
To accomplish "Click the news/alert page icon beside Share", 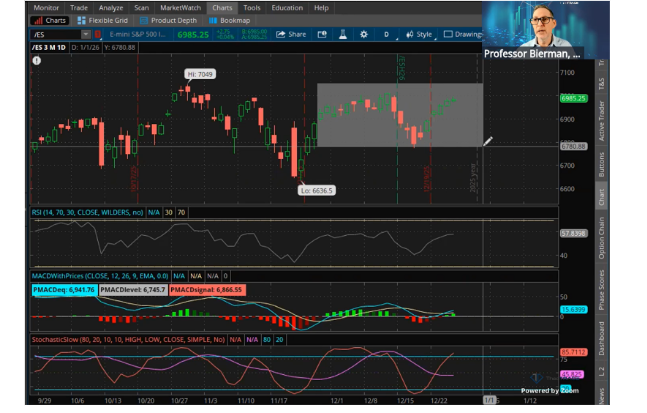I will [x=322, y=34].
